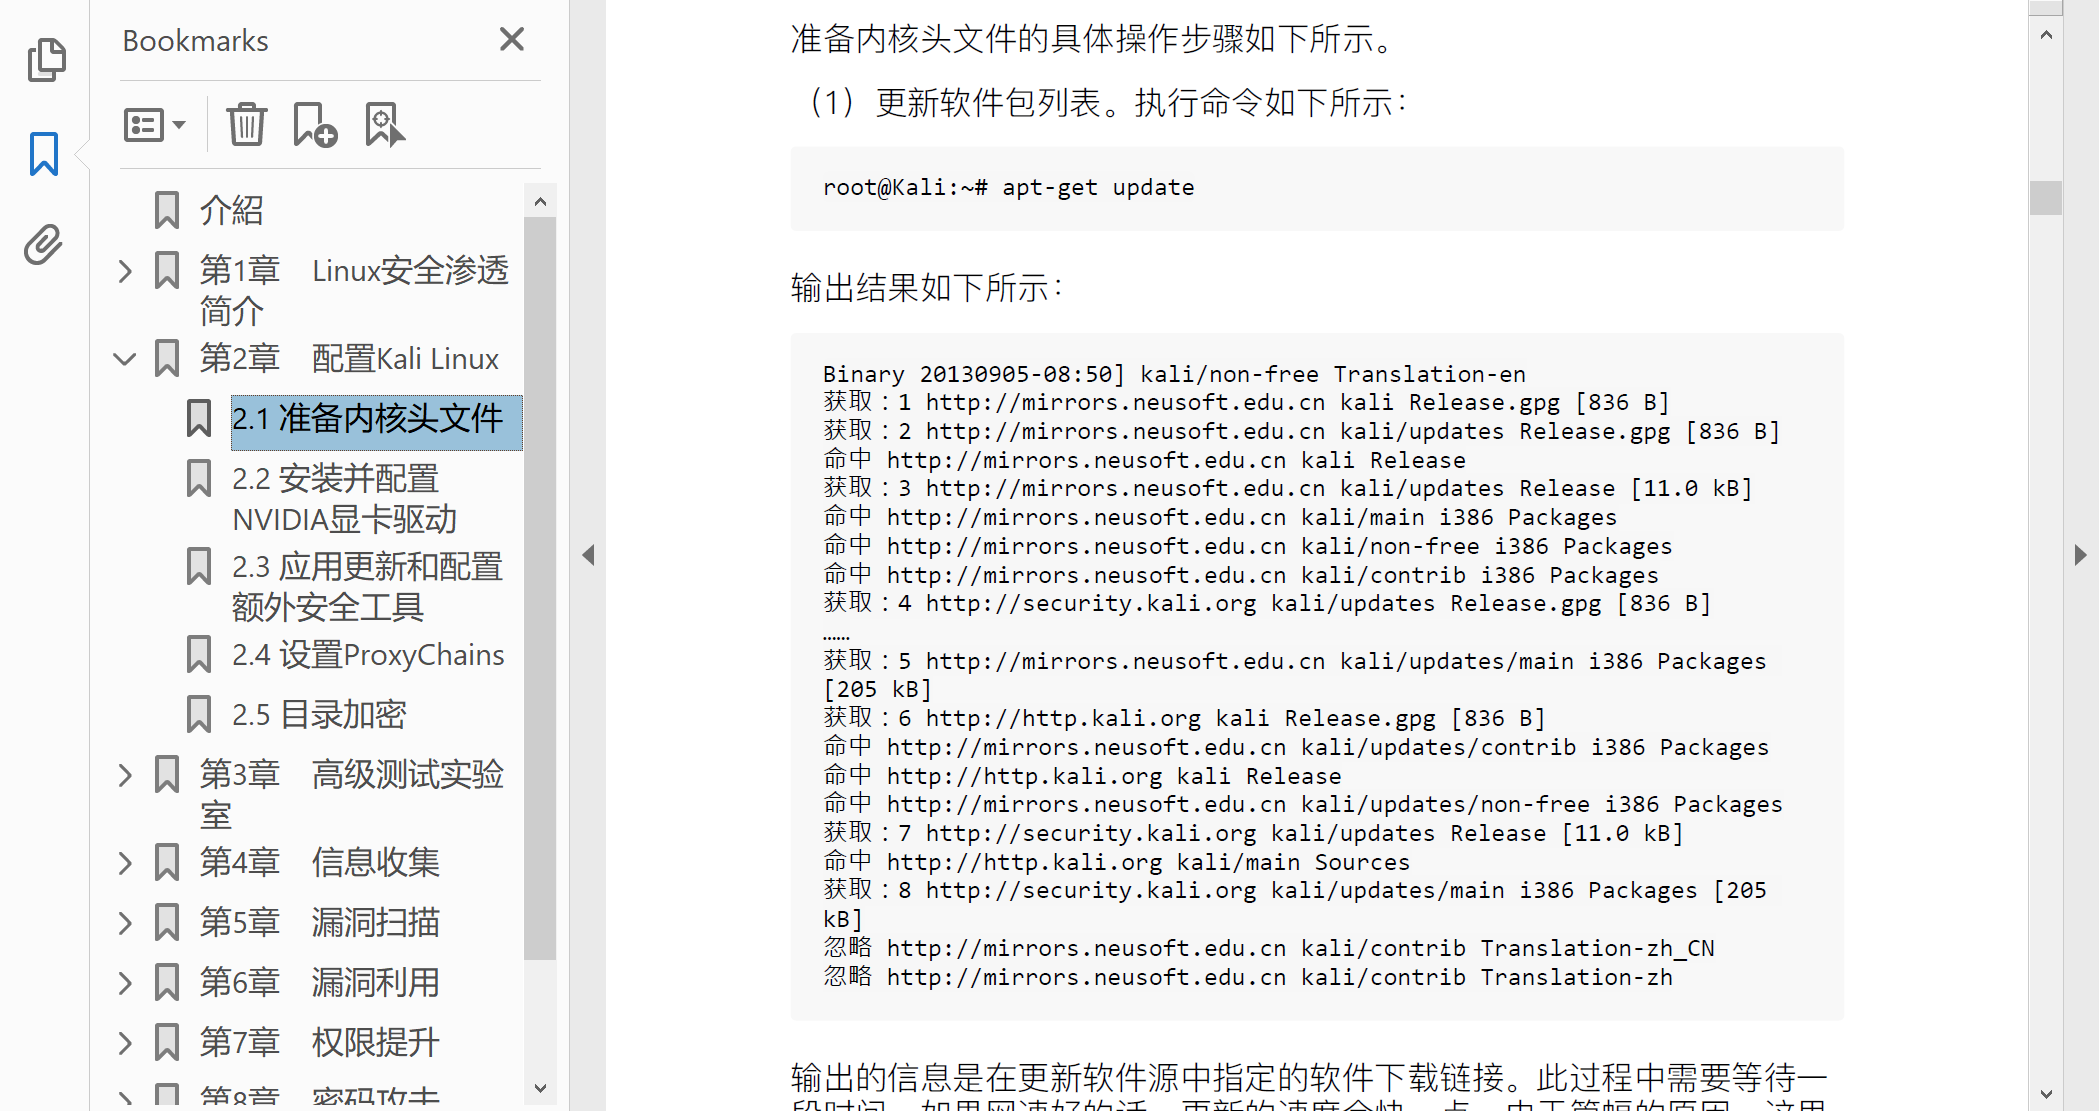Collapse the 第2章 配置Kali Linux bookmark
The image size is (2099, 1111).
(125, 358)
